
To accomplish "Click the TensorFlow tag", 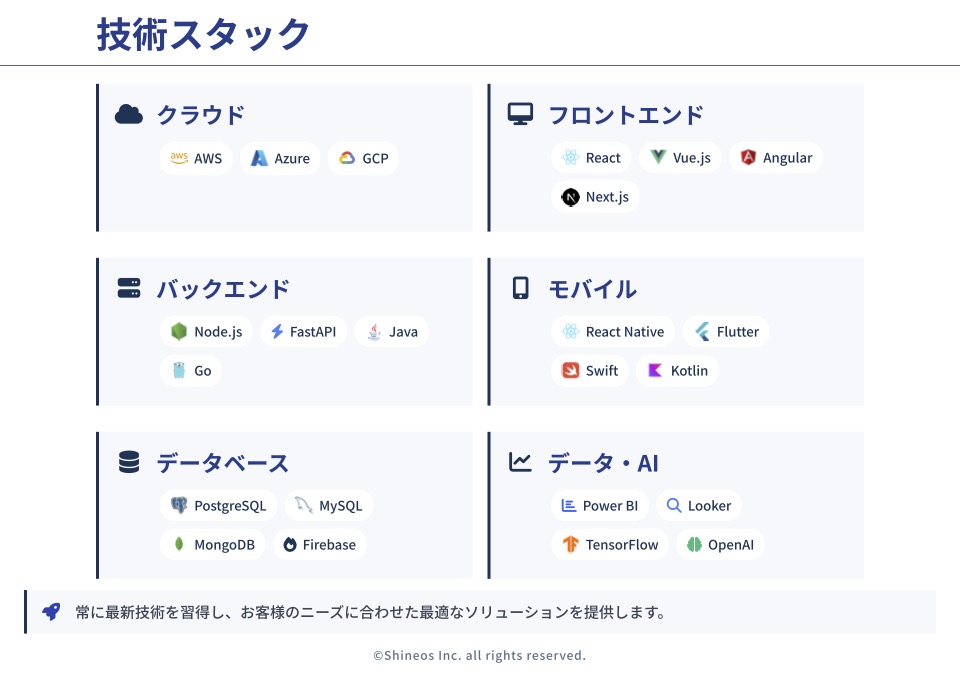I will coord(610,545).
